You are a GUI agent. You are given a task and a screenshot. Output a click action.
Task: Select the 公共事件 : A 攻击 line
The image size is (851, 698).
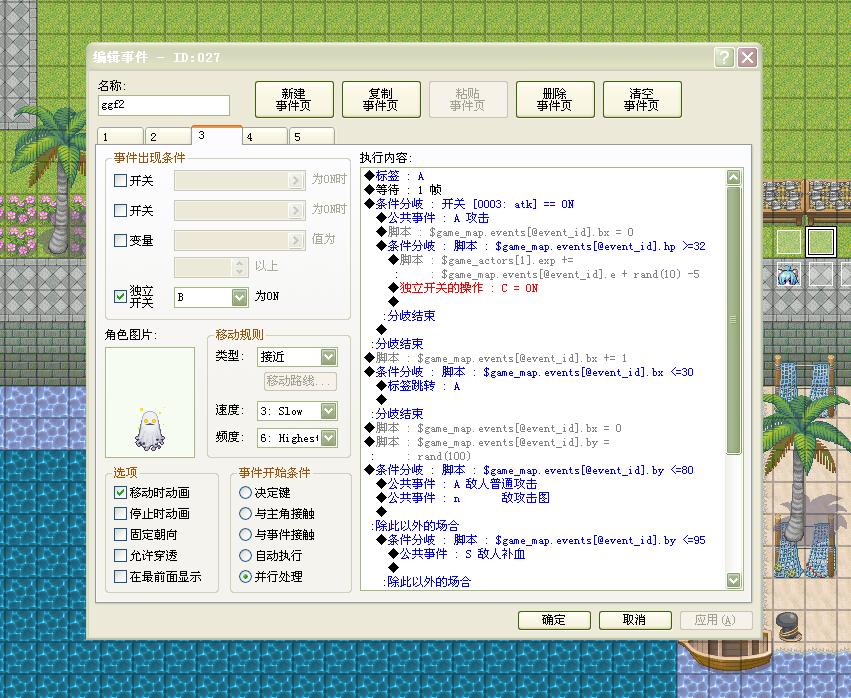click(433, 218)
